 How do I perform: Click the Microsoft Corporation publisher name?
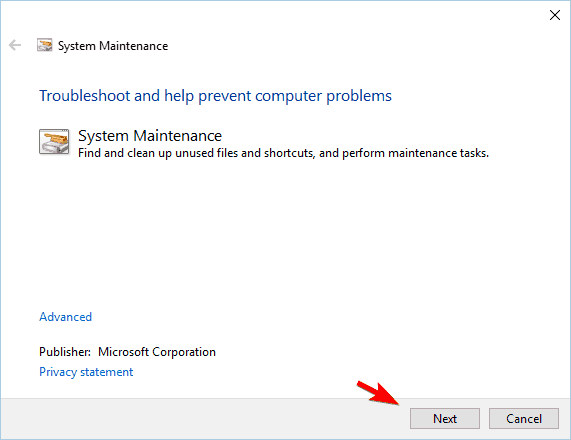tap(157, 352)
